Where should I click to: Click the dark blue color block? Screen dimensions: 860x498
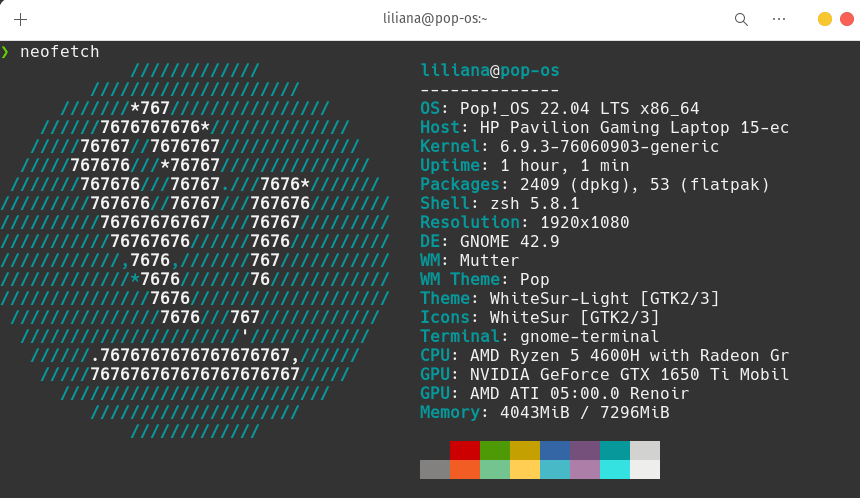[x=555, y=450]
